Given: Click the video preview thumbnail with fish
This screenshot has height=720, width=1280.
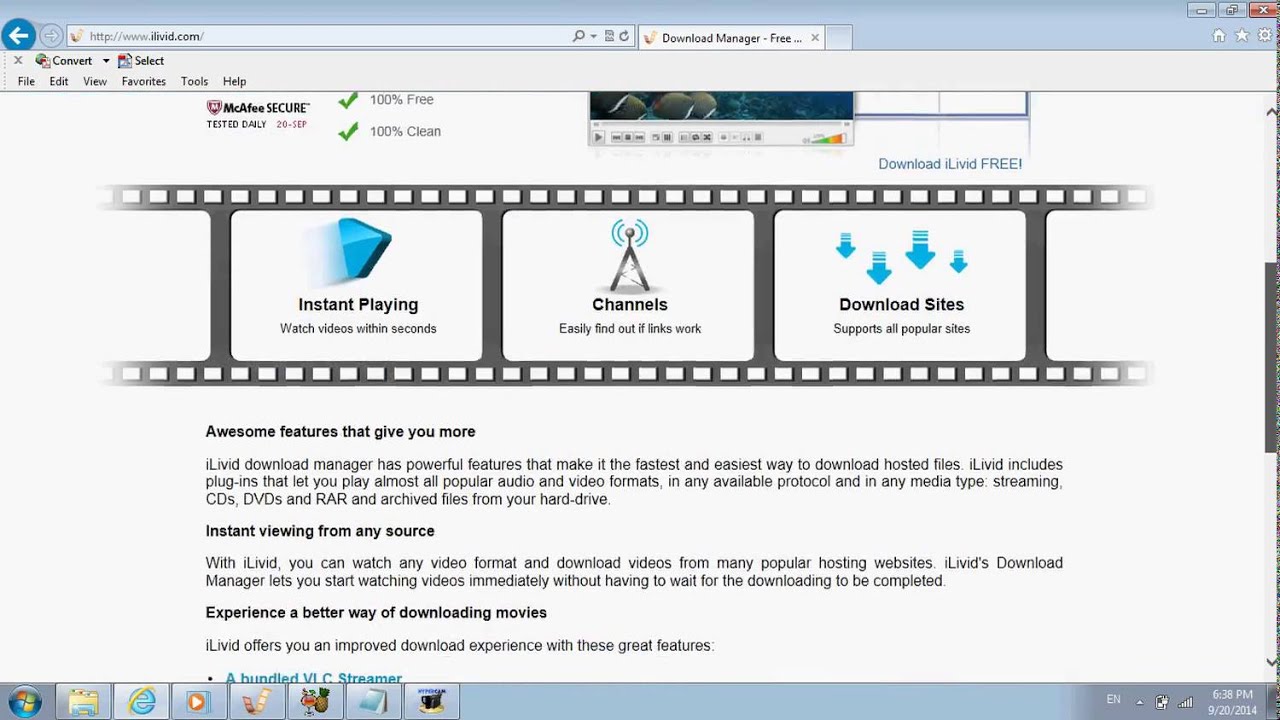Looking at the screenshot, I should [x=721, y=106].
